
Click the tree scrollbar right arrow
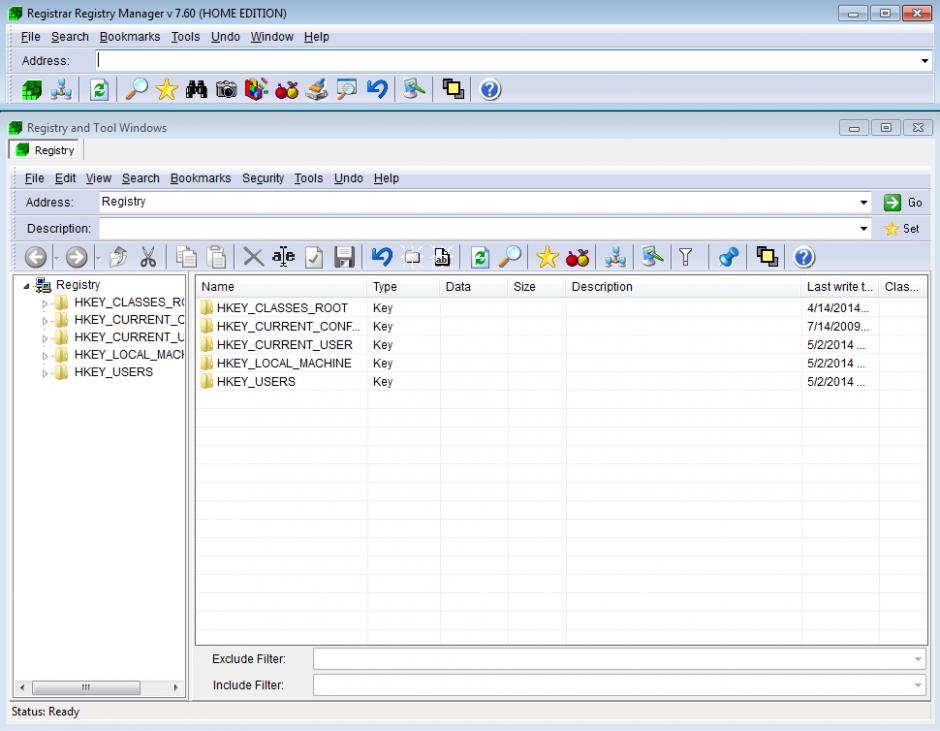tap(176, 687)
